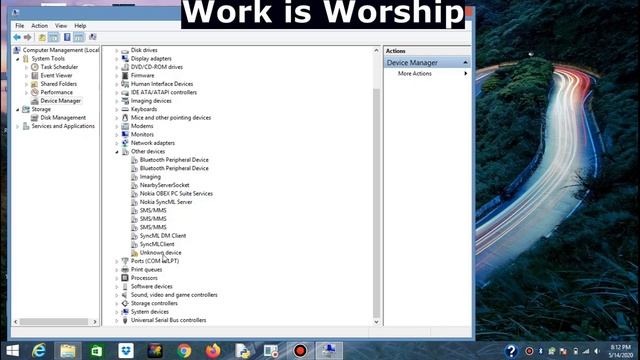The height and width of the screenshot is (360, 640).
Task: Select the Nokia SyncML Server device
Action: [166, 202]
